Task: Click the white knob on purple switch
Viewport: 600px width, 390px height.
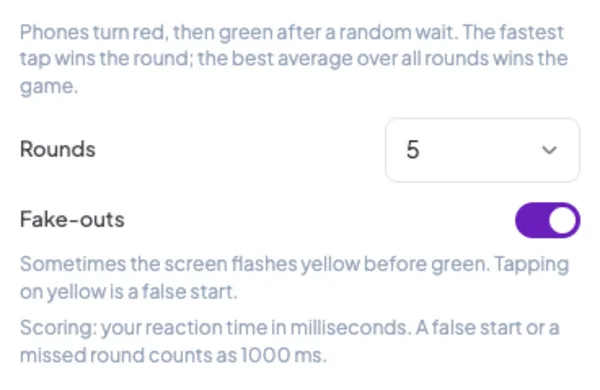Action: (562, 220)
